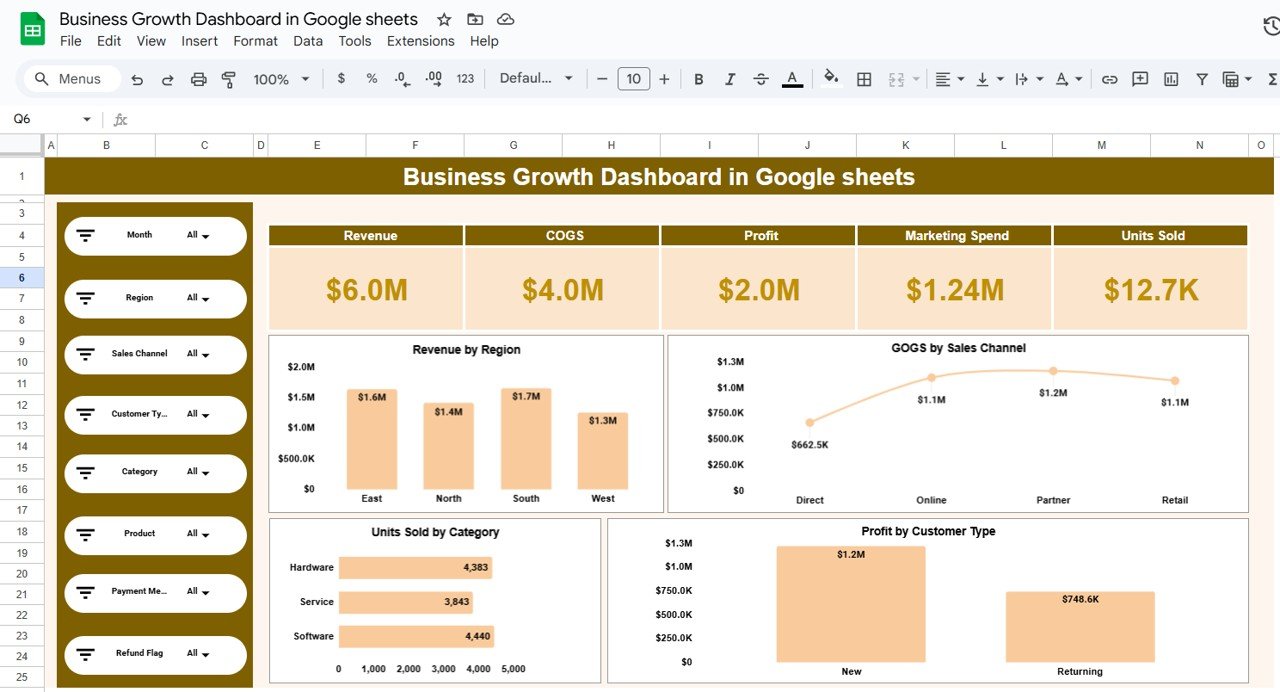Open the Data menu
1280x692 pixels.
coord(307,41)
